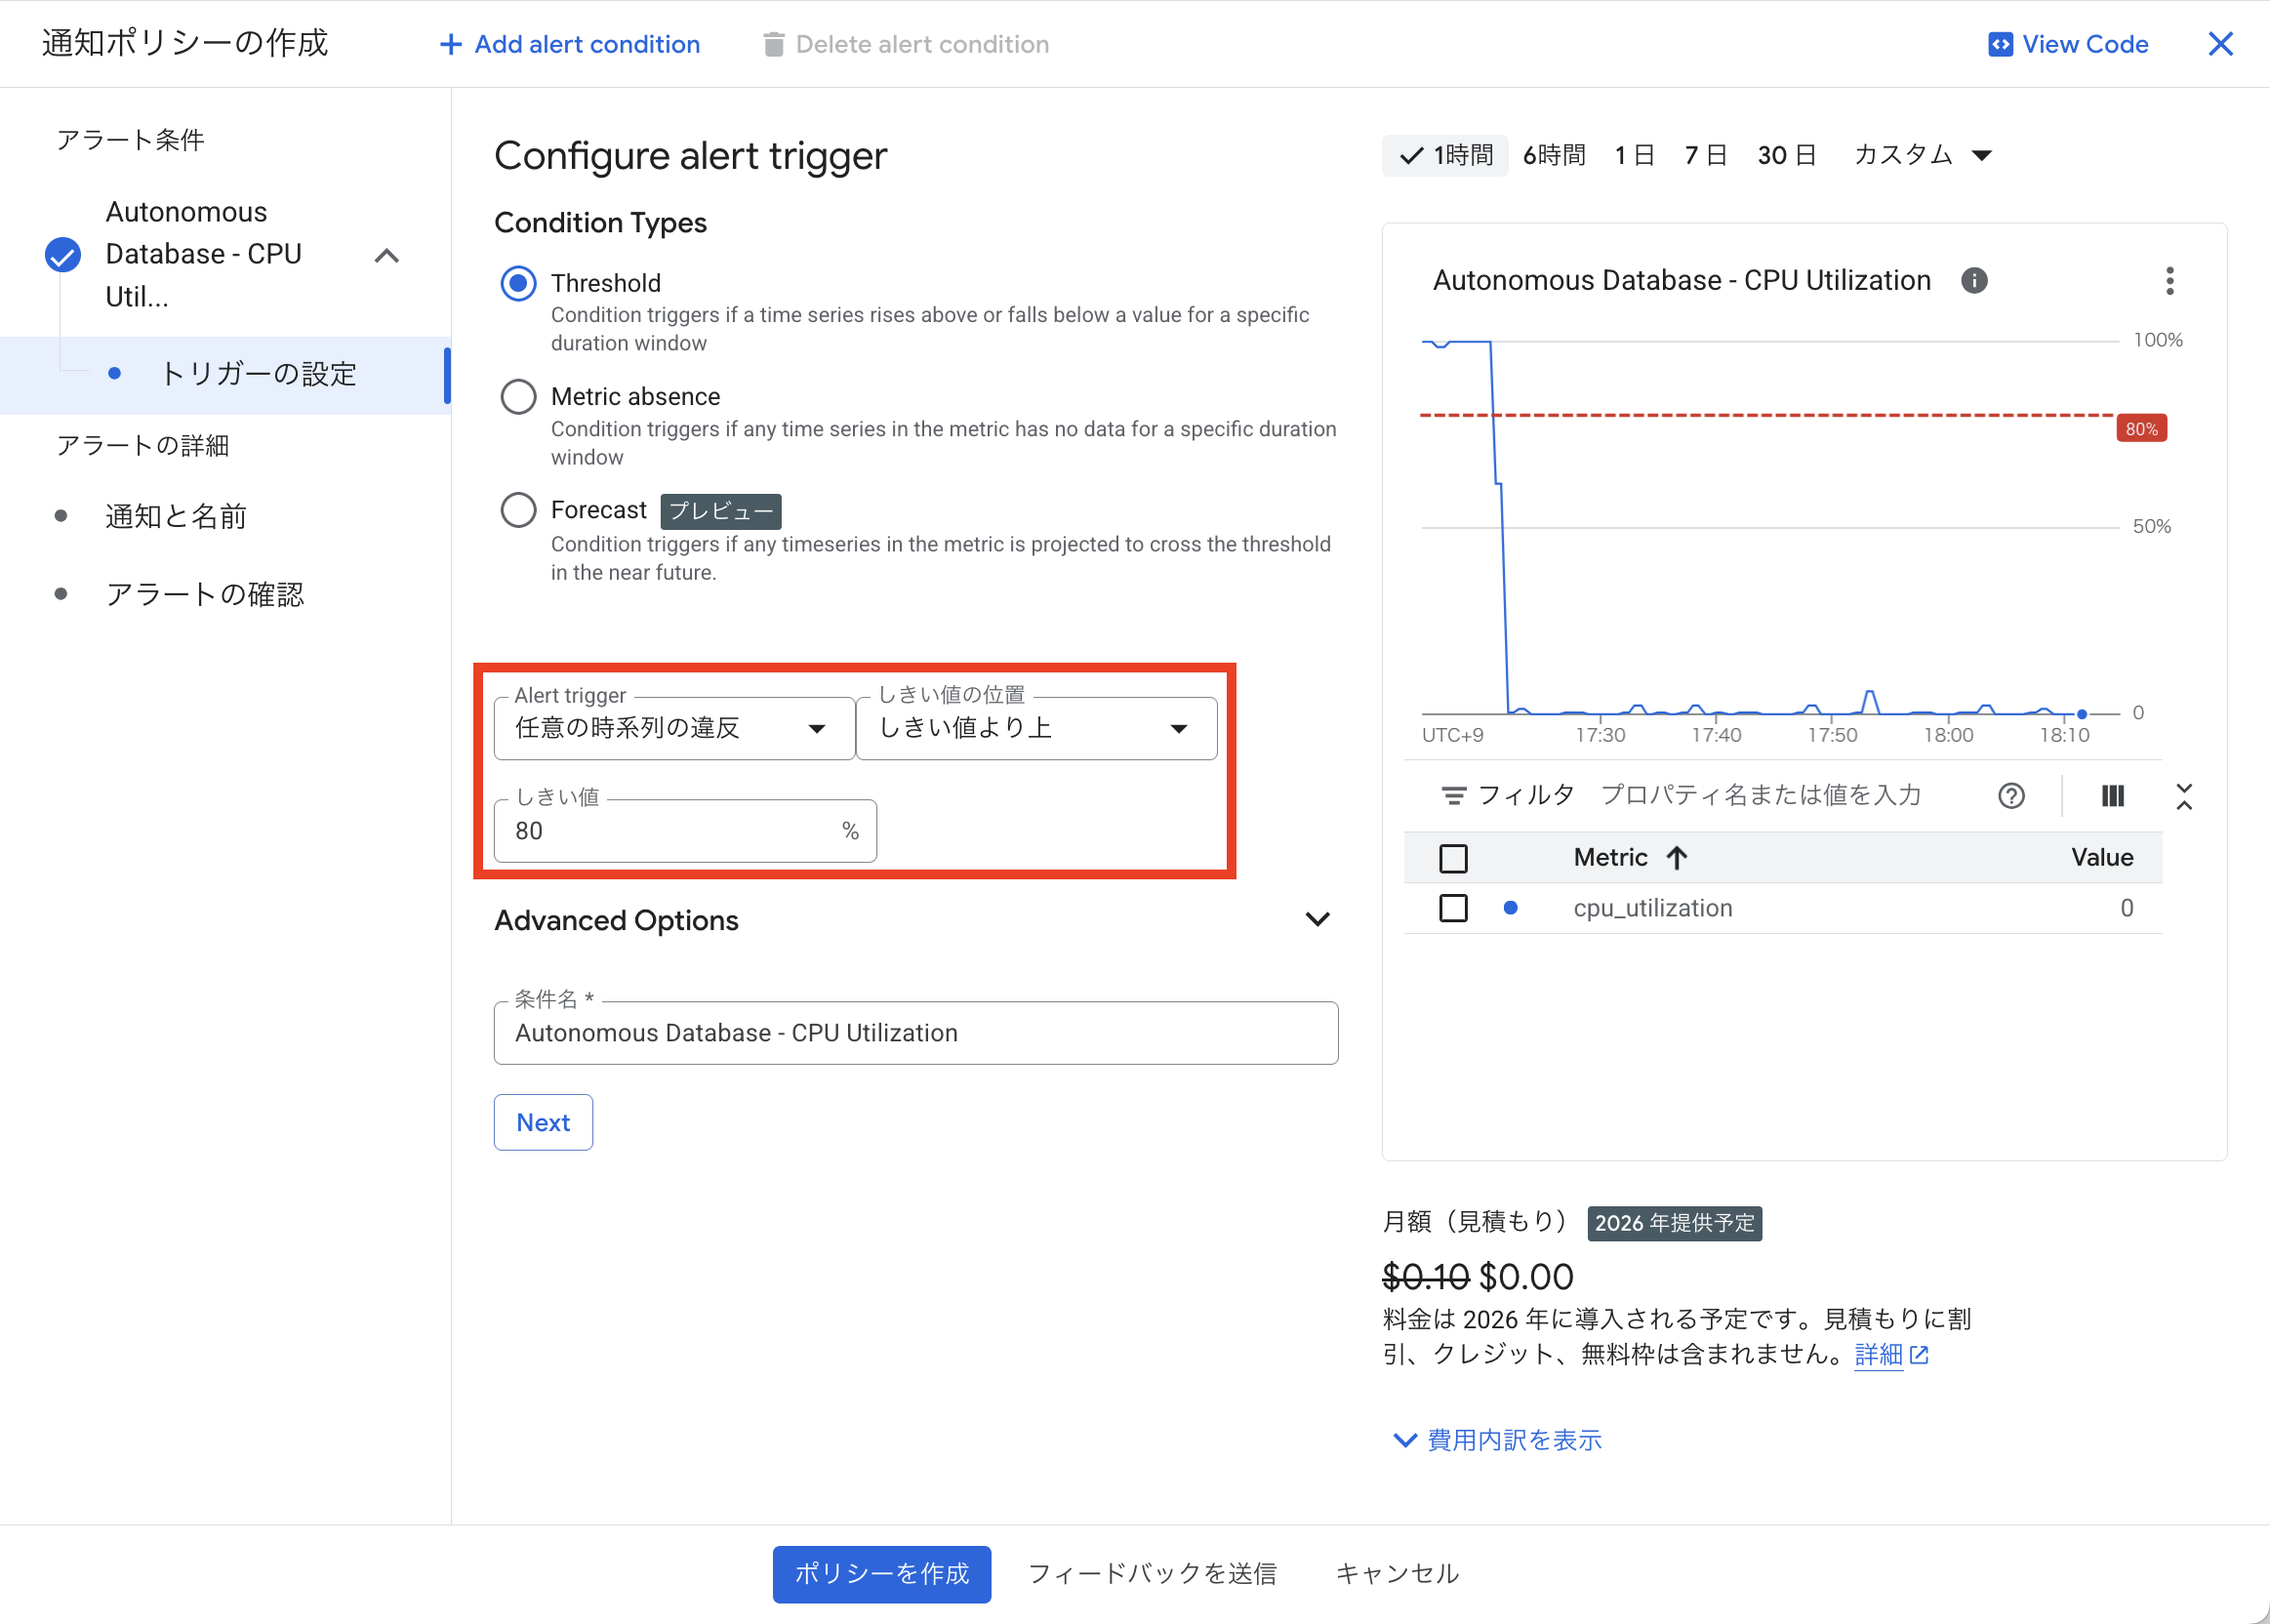Select the Metric absence condition type

(x=519, y=396)
